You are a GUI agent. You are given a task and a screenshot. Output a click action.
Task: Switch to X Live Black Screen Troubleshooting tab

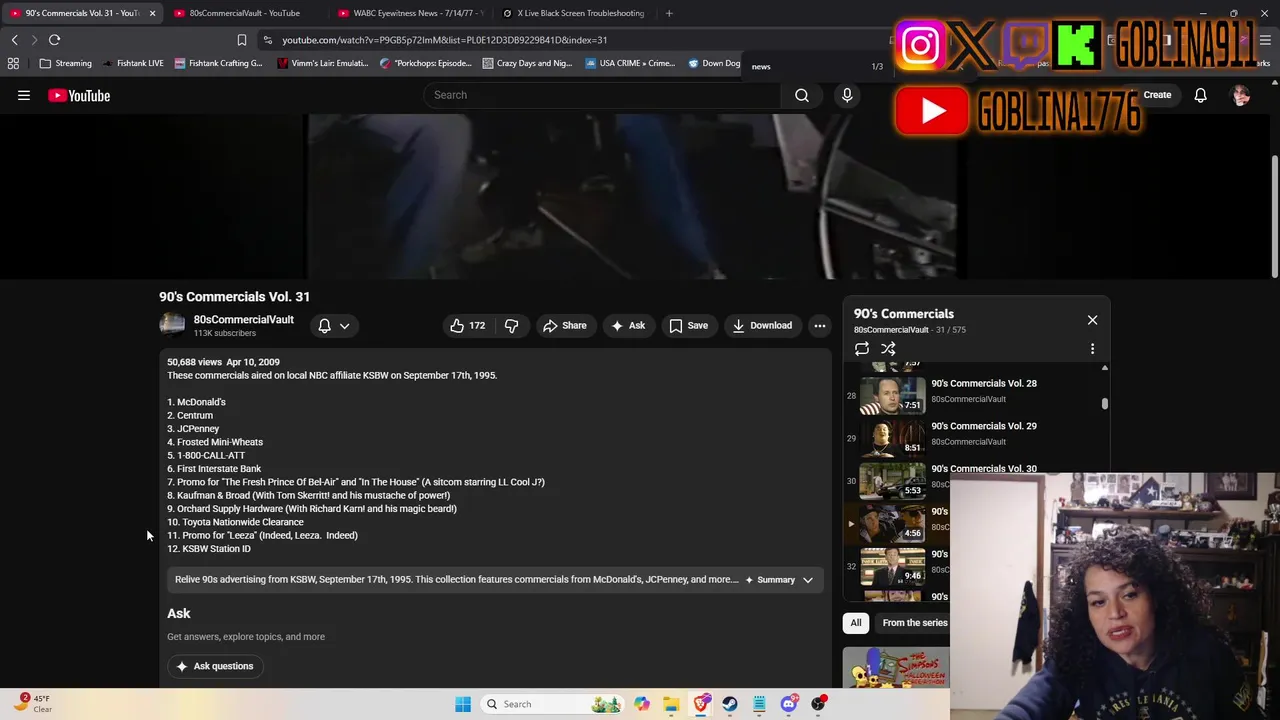(574, 13)
